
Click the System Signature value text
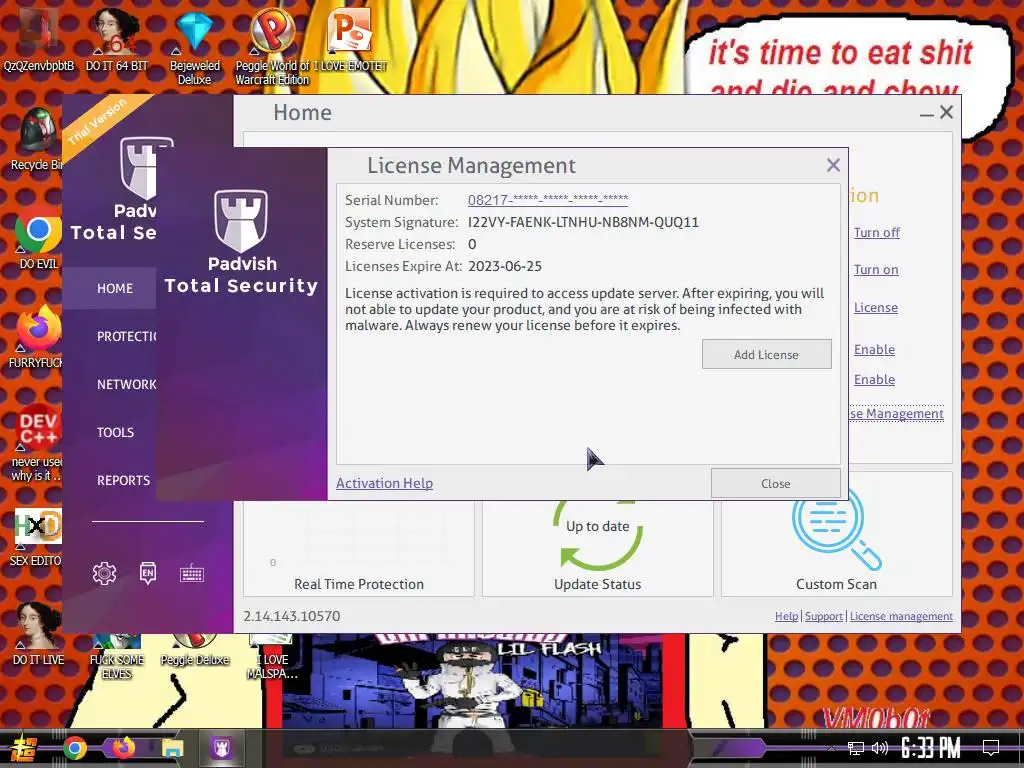coord(583,222)
